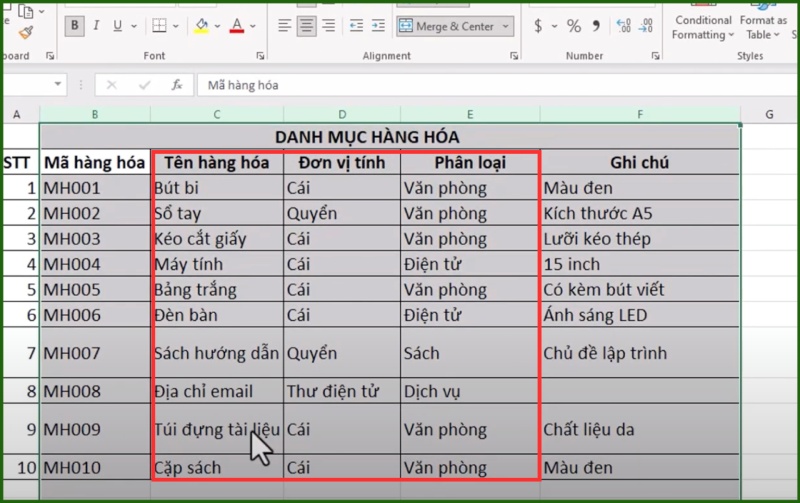The height and width of the screenshot is (503, 800).
Task: Toggle Underline formatting
Action: coord(117,26)
